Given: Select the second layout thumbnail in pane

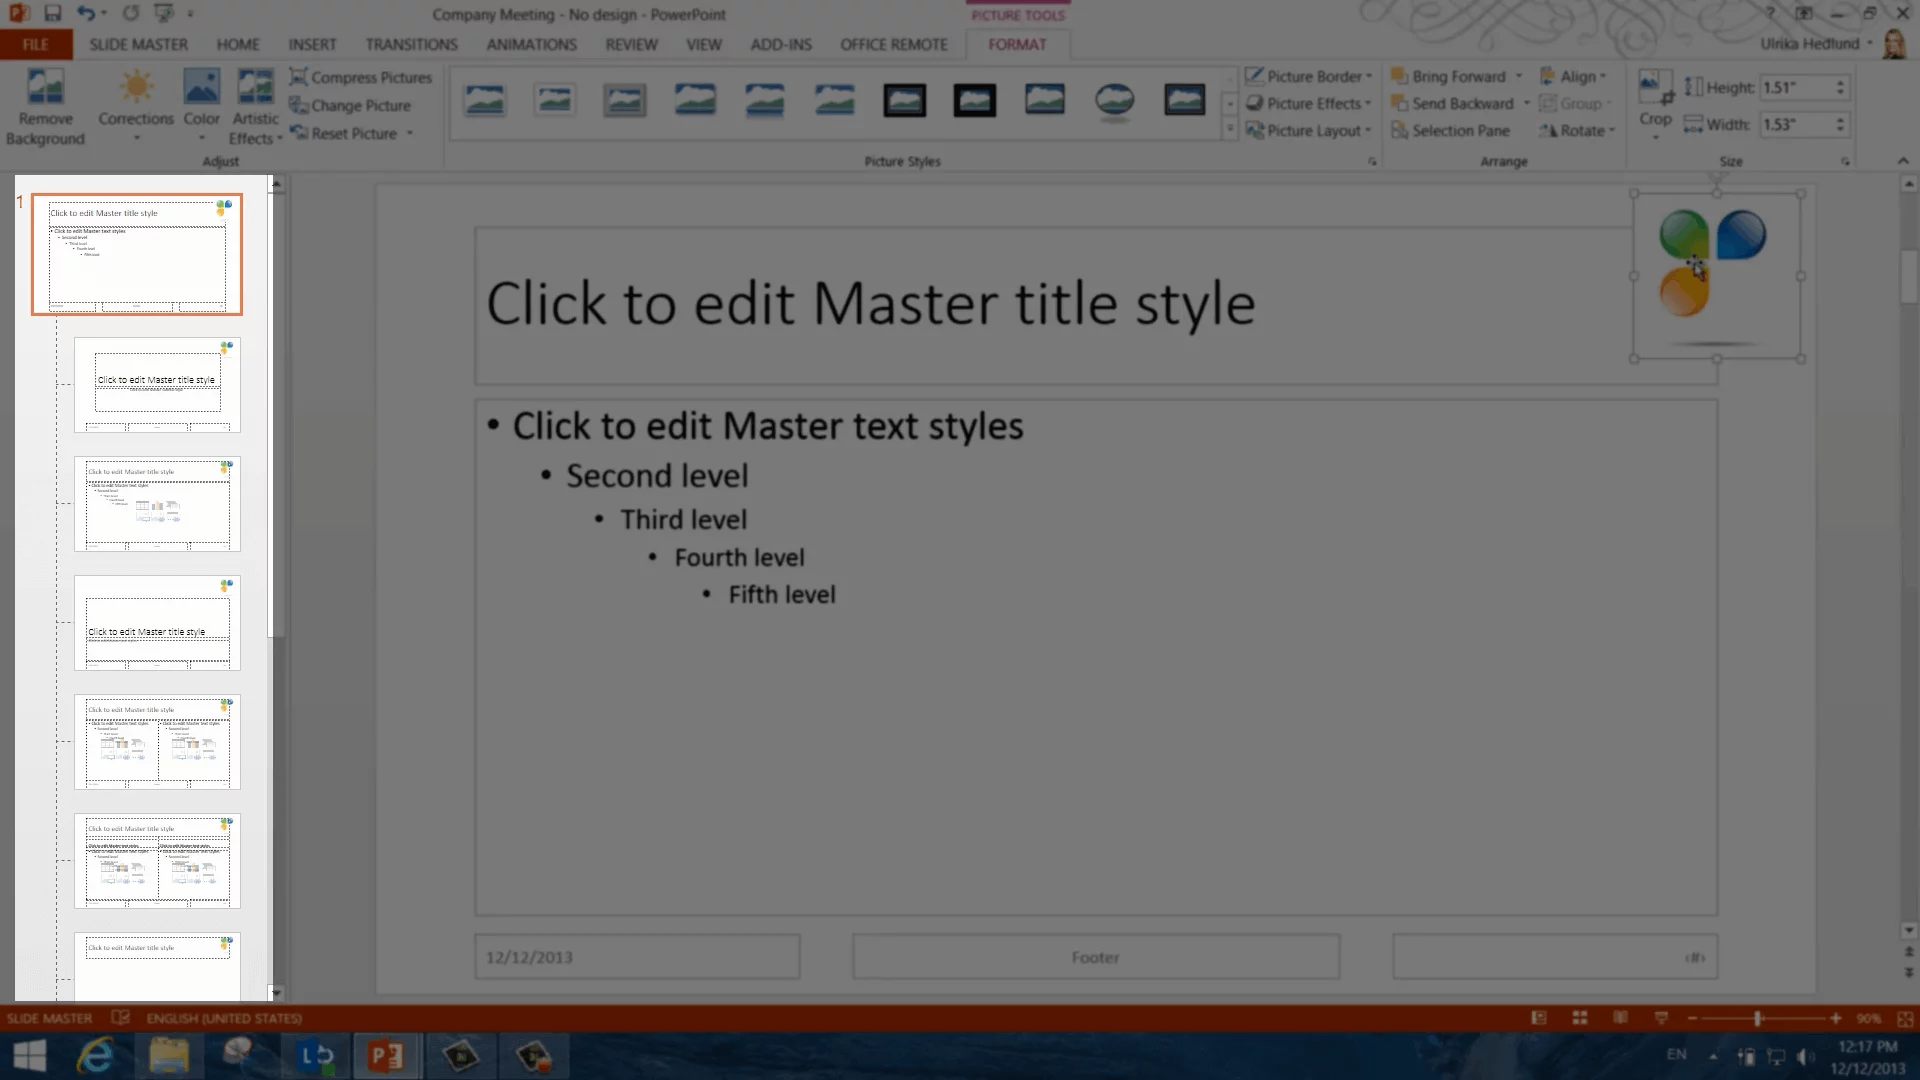Looking at the screenshot, I should coord(157,385).
